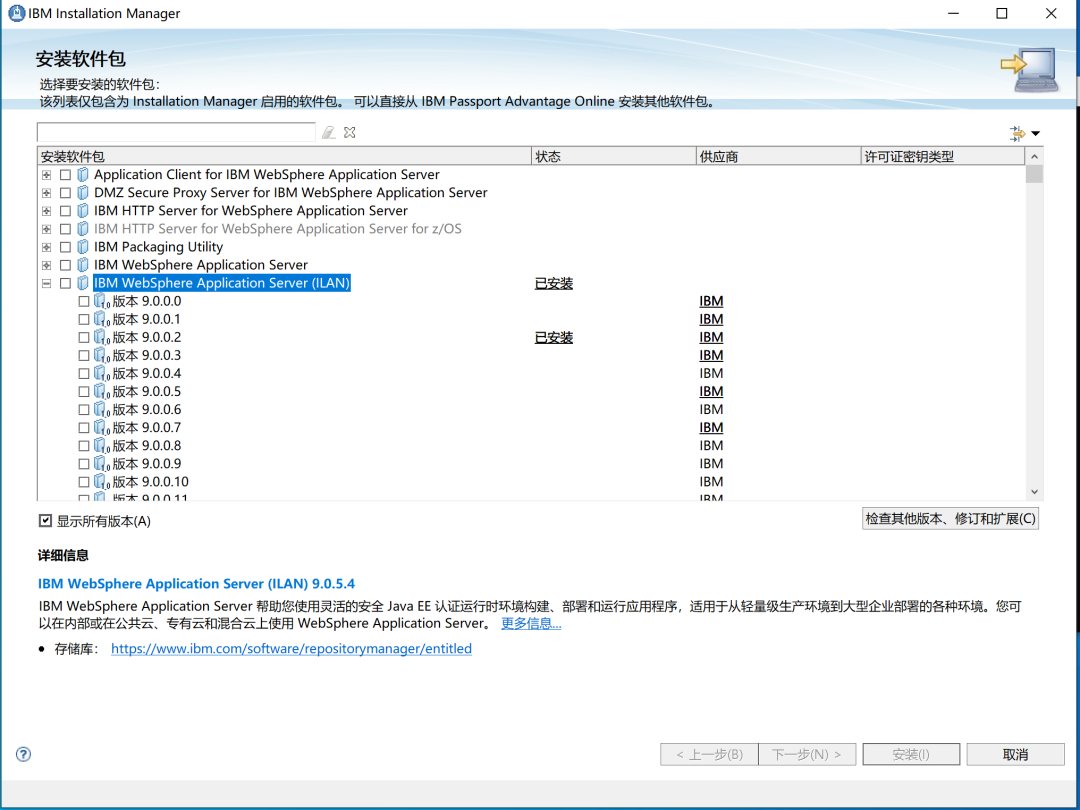1080x810 pixels.
Task: Click the package filter text field
Action: coord(176,132)
